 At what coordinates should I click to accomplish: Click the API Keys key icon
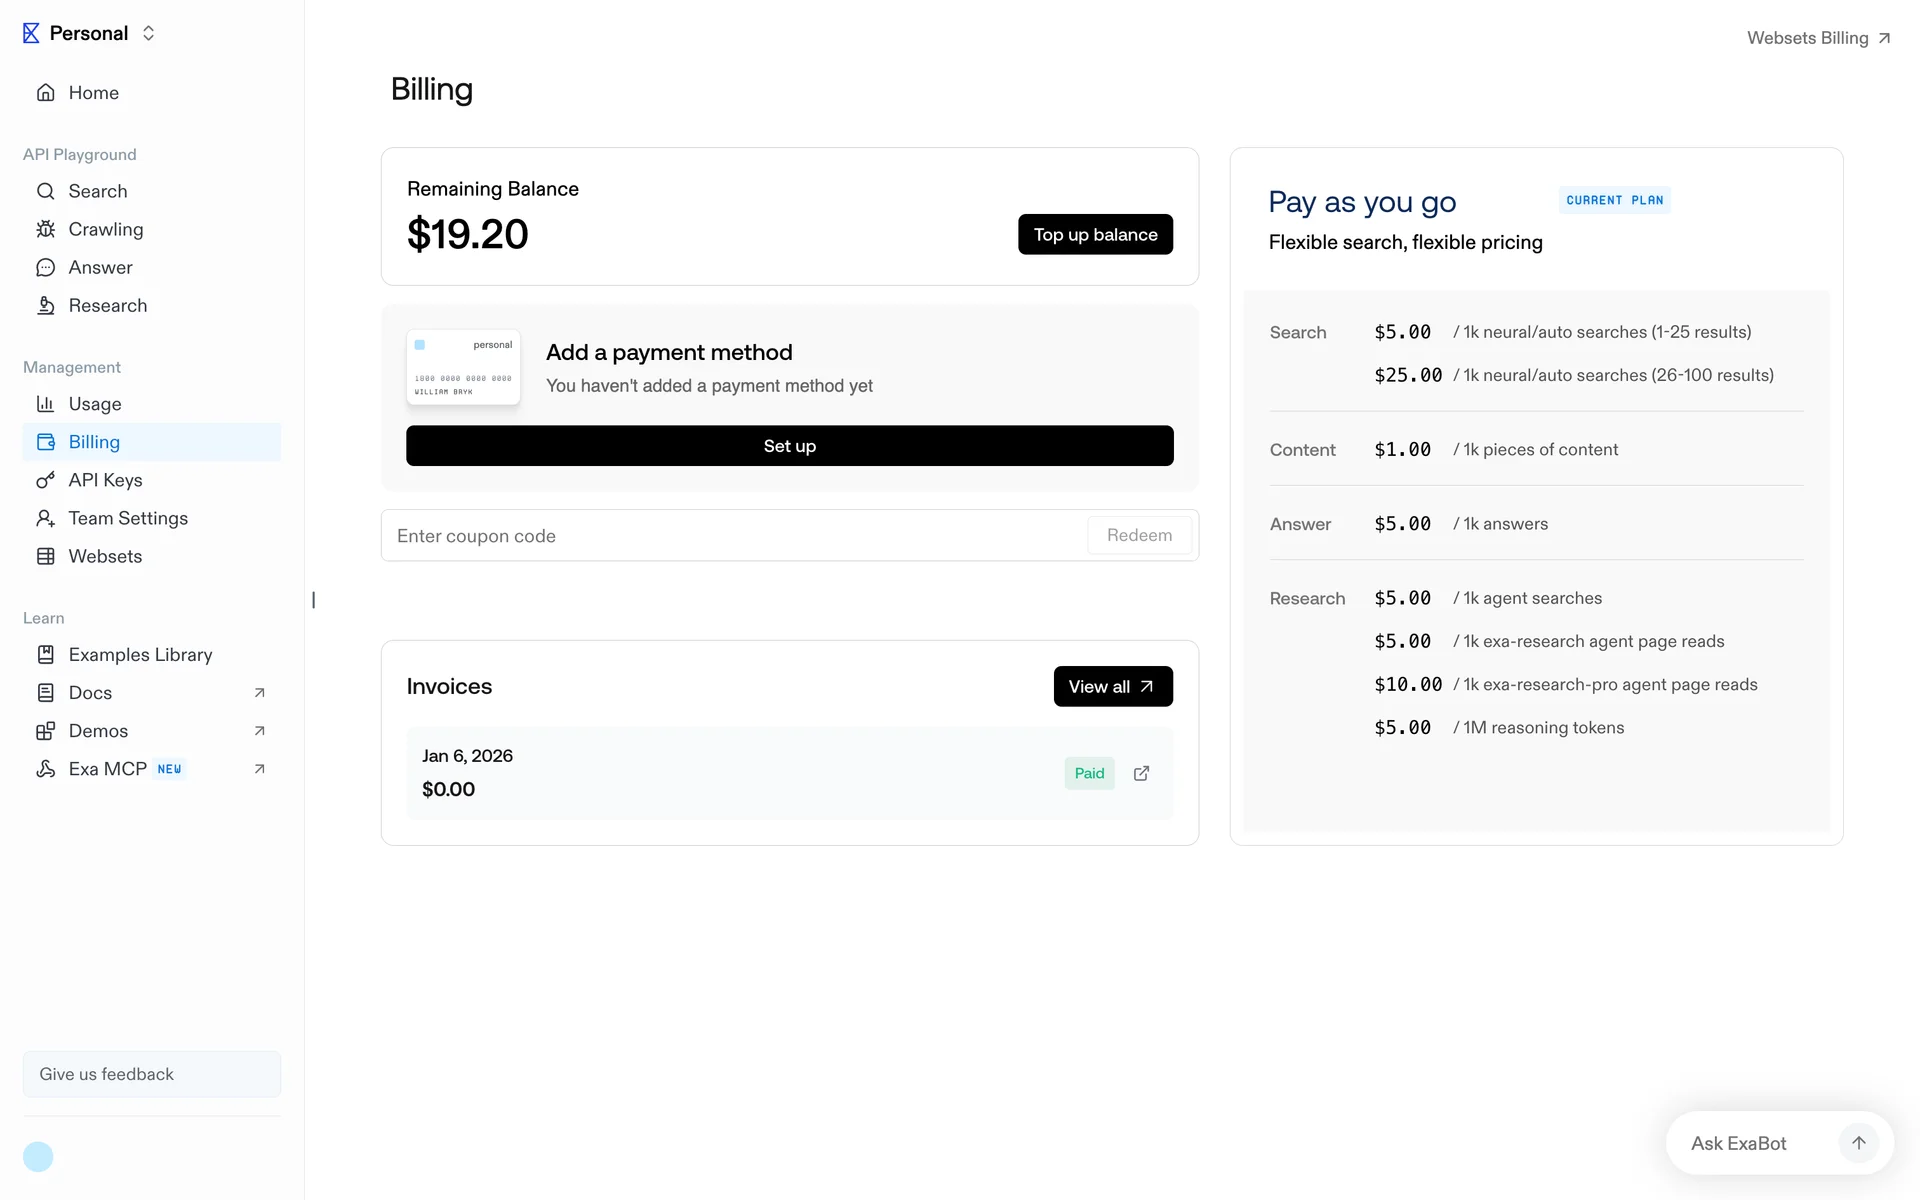(46, 480)
